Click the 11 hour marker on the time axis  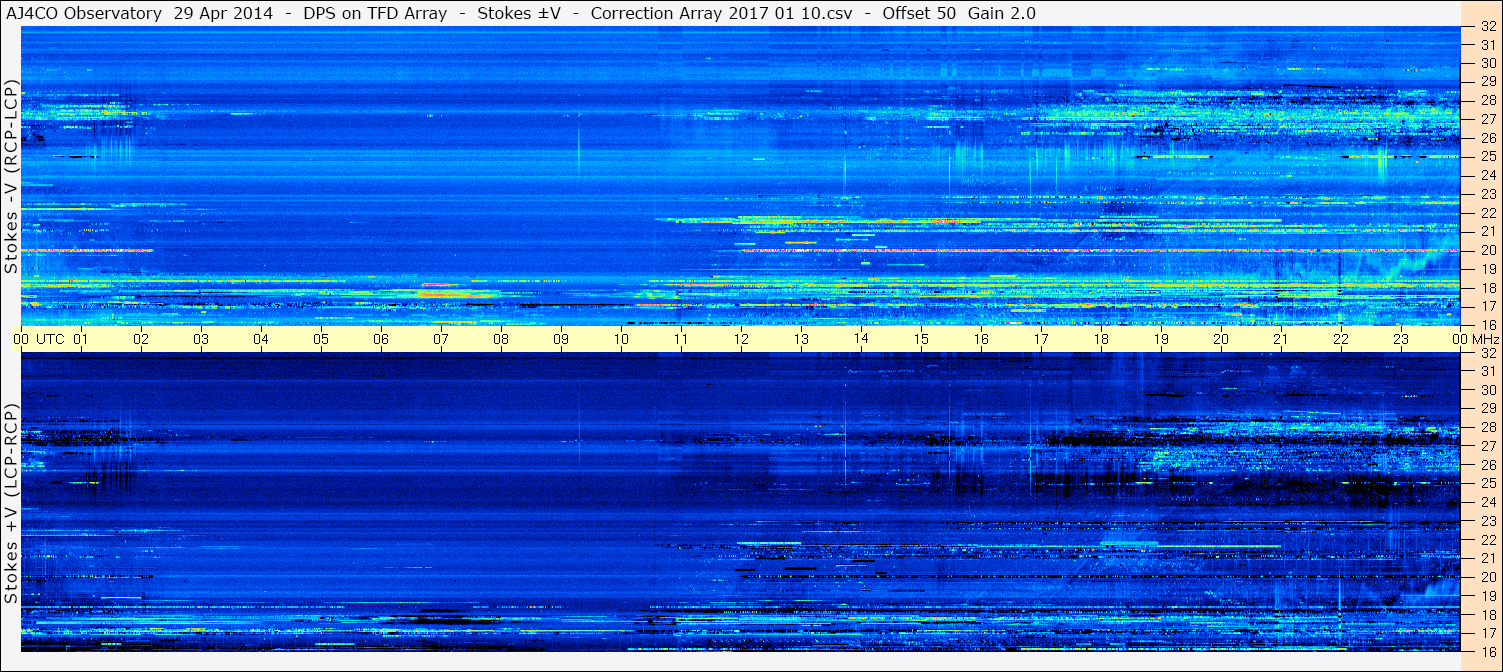[x=681, y=339]
